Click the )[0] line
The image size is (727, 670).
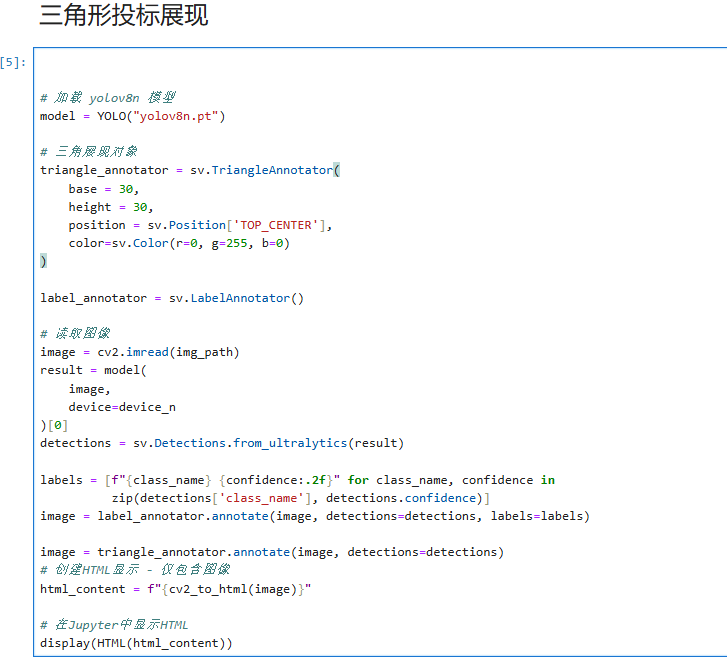[x=54, y=425]
